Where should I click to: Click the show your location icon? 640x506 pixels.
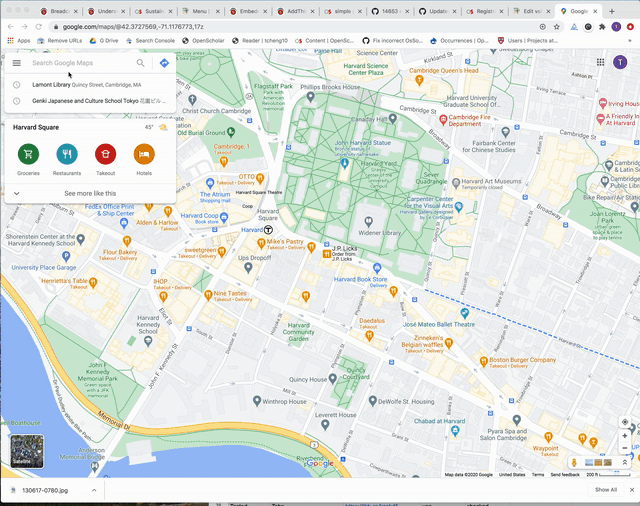click(x=625, y=422)
